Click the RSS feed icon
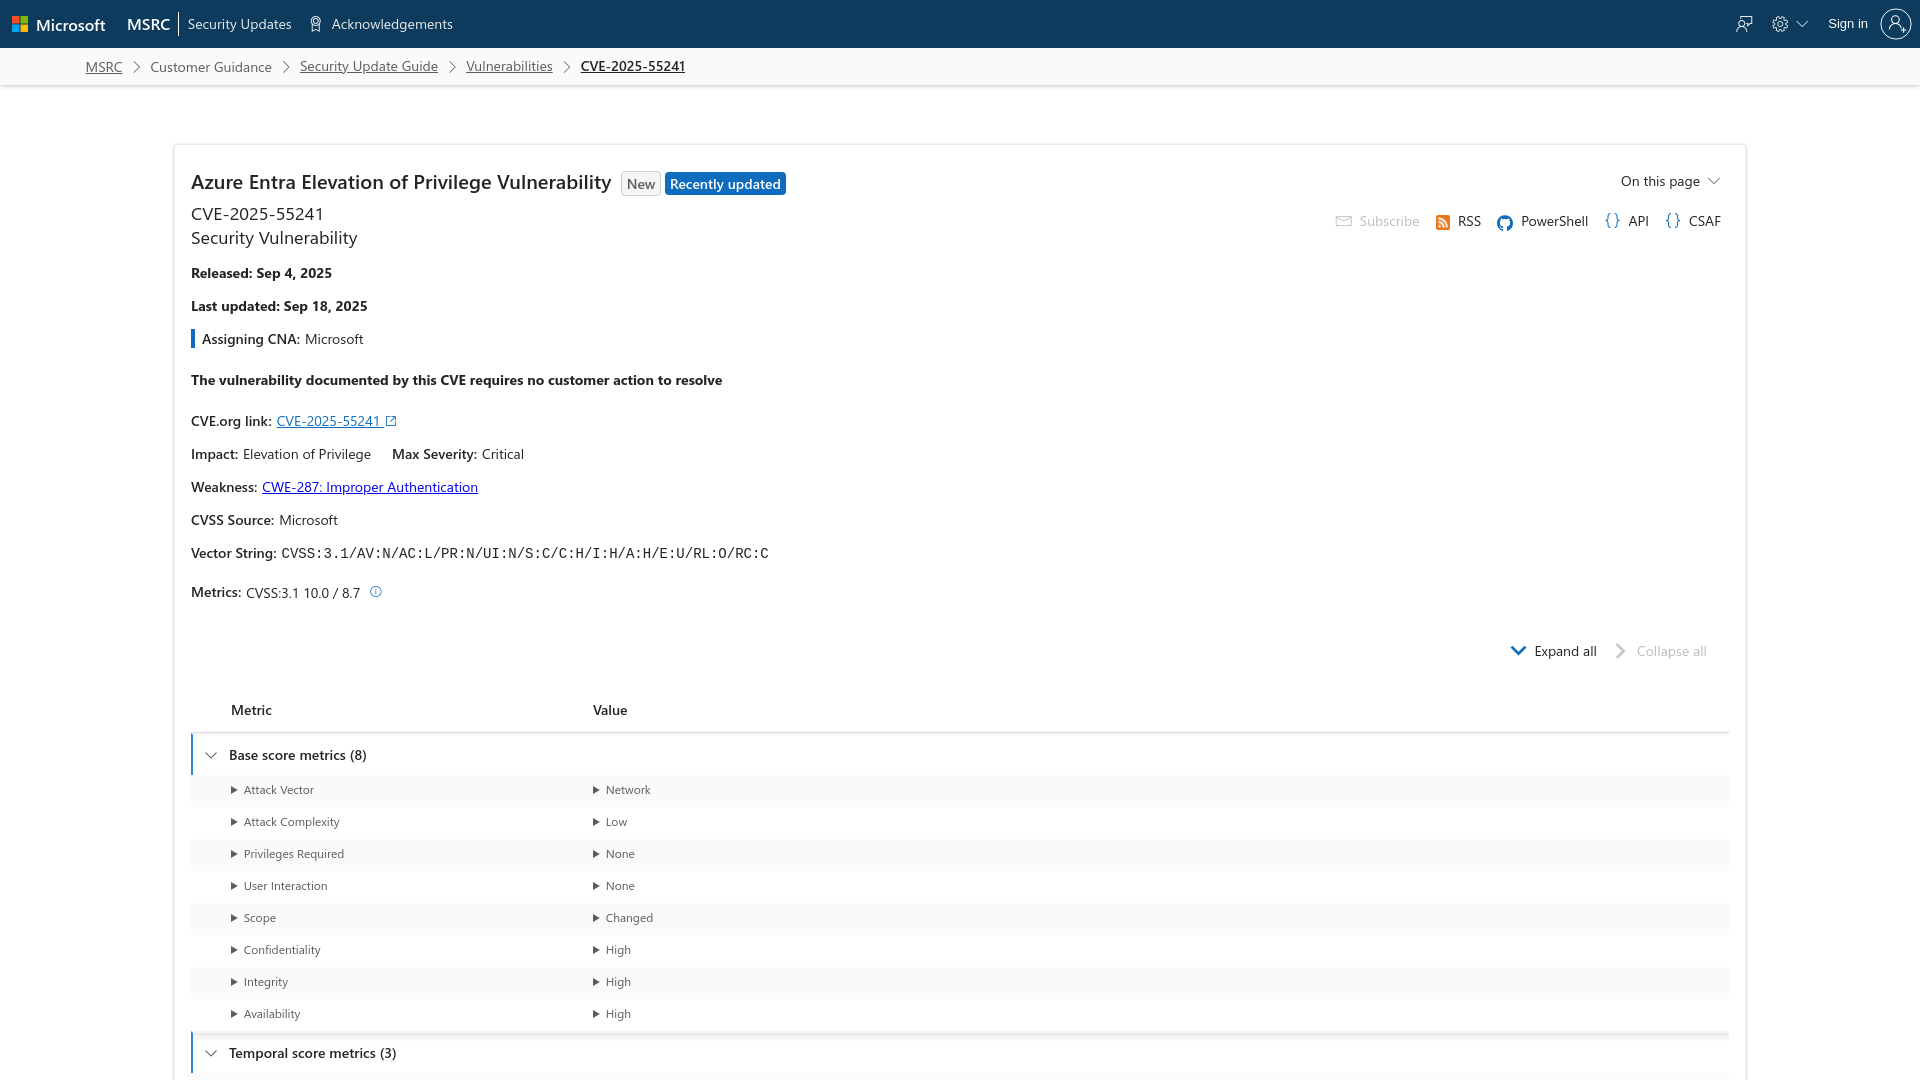 (x=1443, y=222)
